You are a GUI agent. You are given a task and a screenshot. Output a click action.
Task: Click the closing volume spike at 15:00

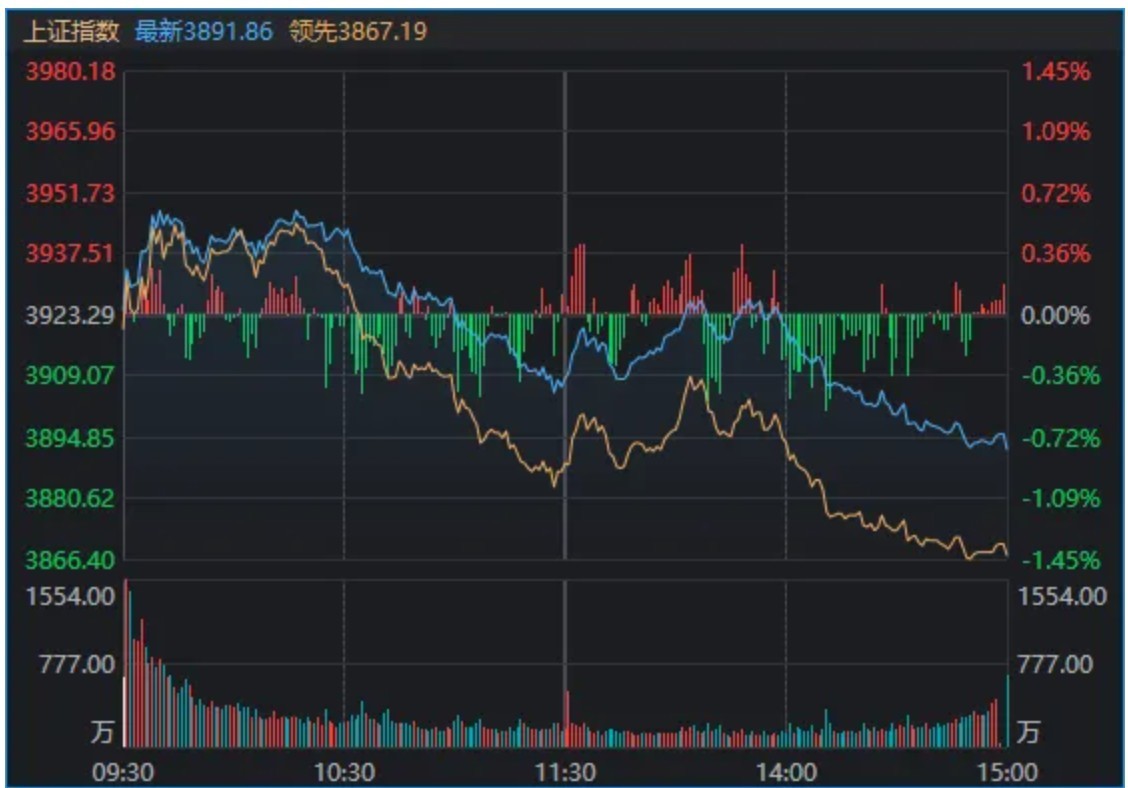pyautogui.click(x=1007, y=711)
